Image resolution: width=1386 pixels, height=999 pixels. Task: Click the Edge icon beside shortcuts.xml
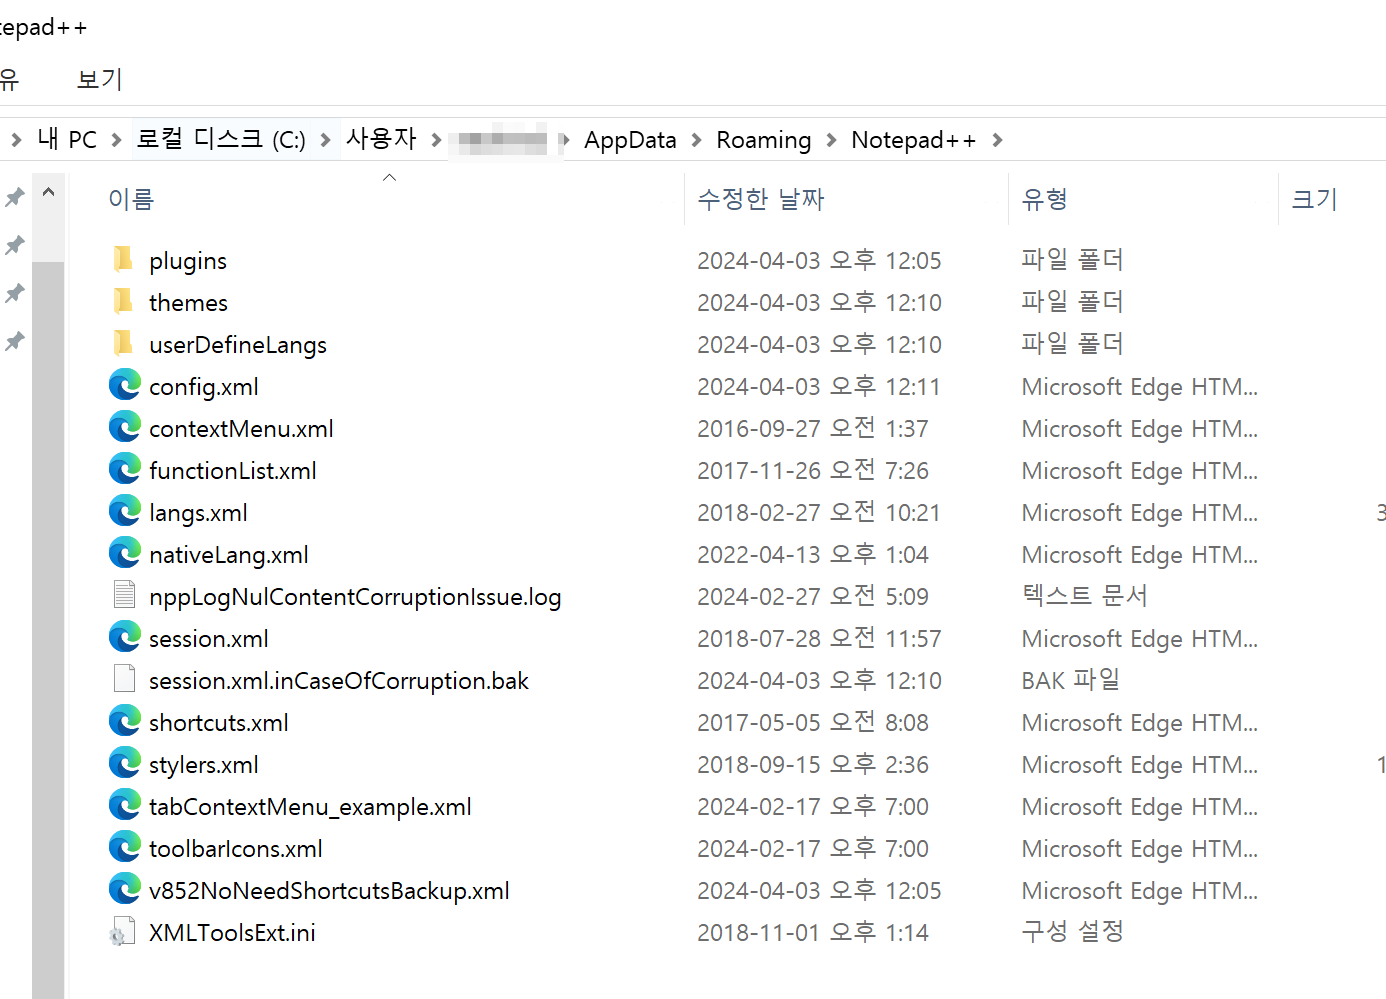[x=125, y=721]
